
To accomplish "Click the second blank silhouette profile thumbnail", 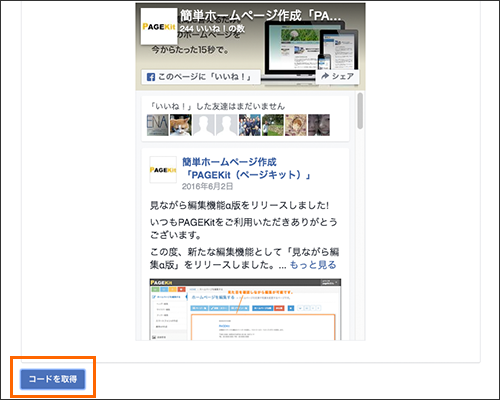I will click(x=227, y=125).
